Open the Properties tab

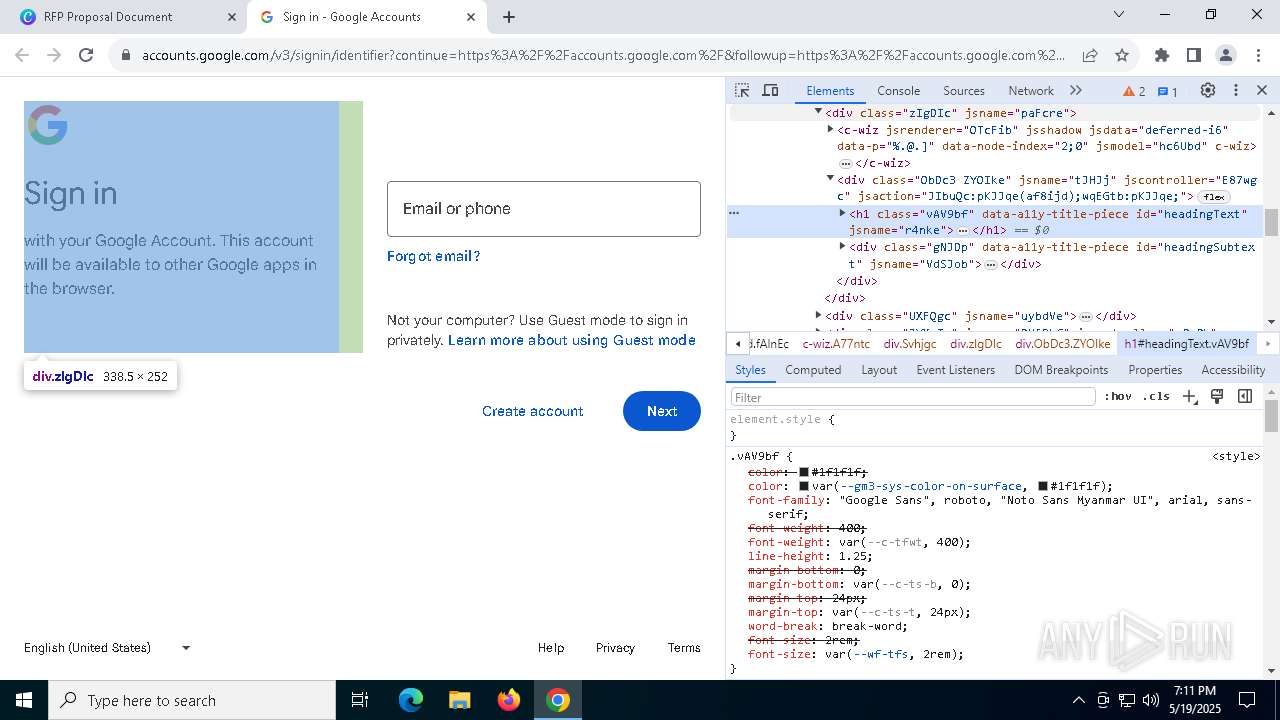pyautogui.click(x=1155, y=369)
